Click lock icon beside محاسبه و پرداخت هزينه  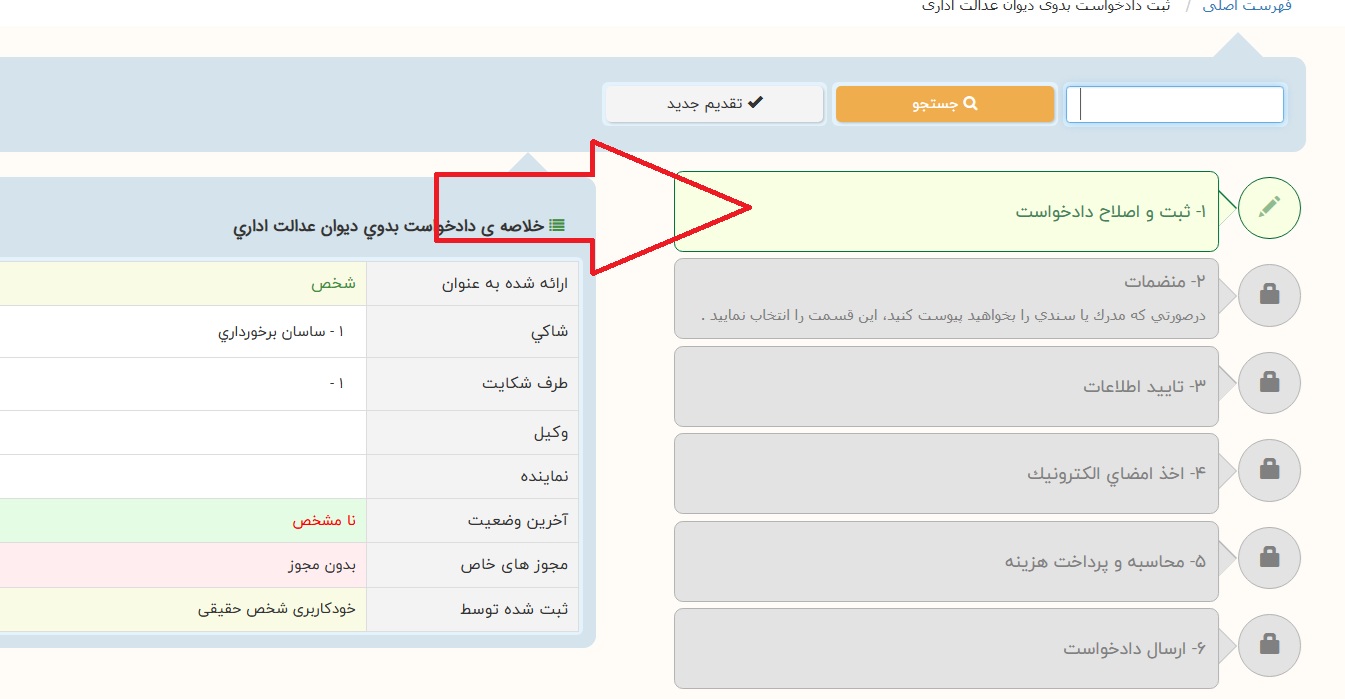tap(1269, 557)
